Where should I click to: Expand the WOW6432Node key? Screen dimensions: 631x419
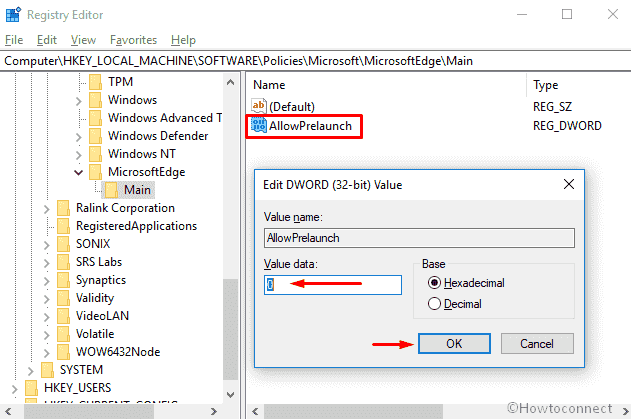click(47, 353)
